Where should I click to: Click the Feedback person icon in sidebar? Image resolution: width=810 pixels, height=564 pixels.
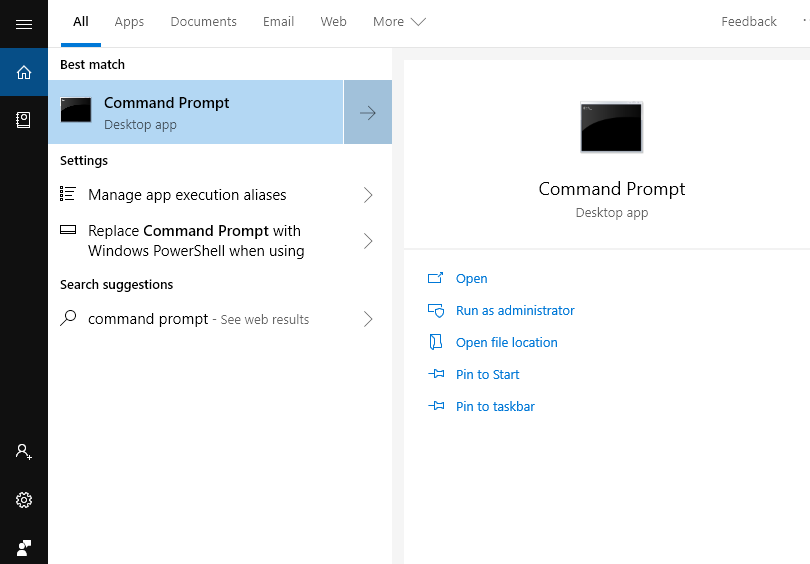[24, 547]
